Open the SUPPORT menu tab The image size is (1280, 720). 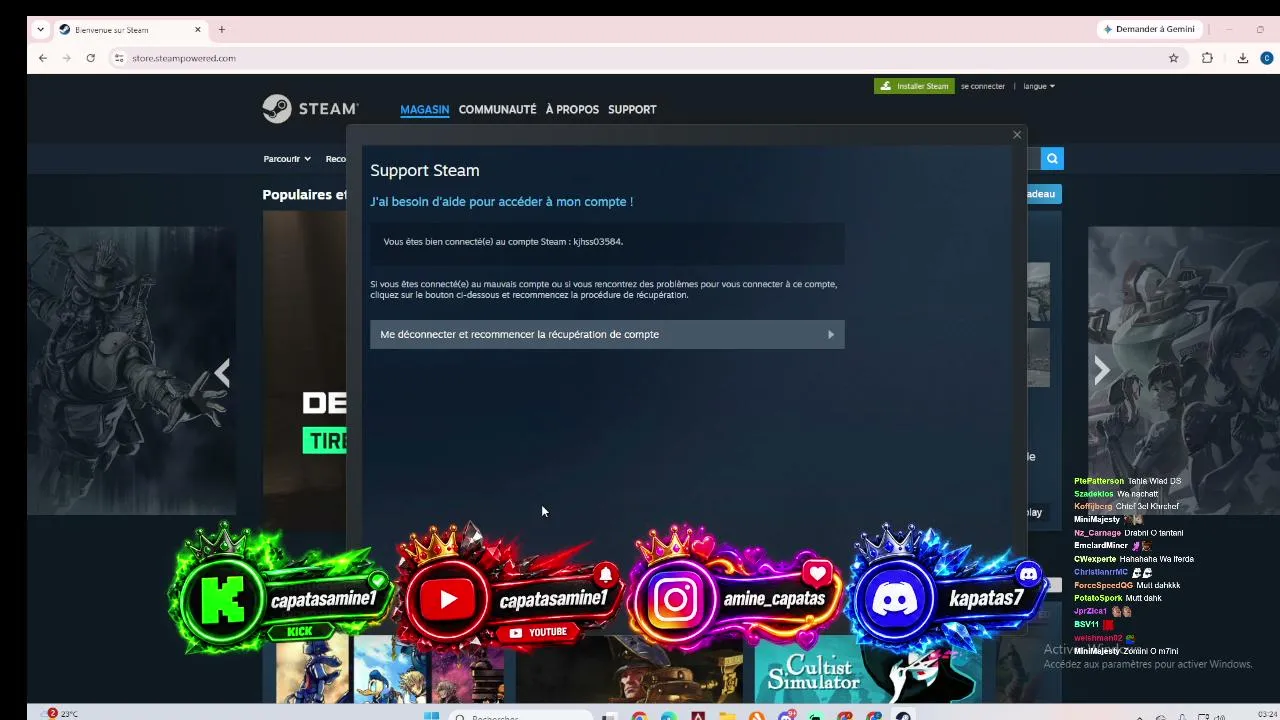(632, 110)
